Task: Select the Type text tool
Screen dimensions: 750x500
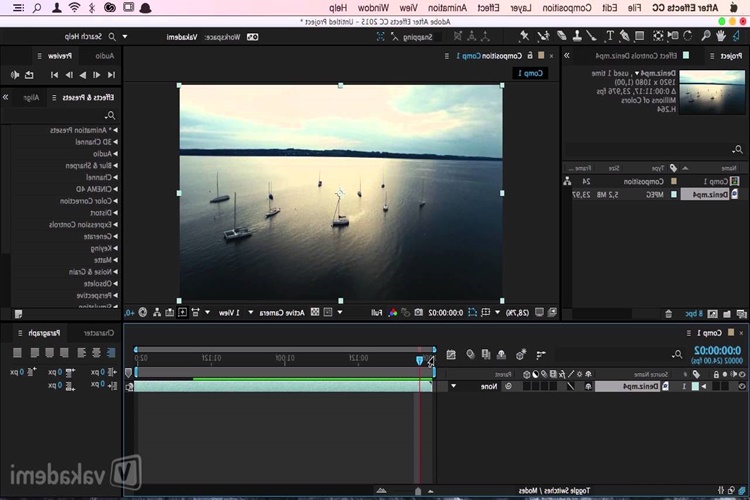Action: click(610, 36)
